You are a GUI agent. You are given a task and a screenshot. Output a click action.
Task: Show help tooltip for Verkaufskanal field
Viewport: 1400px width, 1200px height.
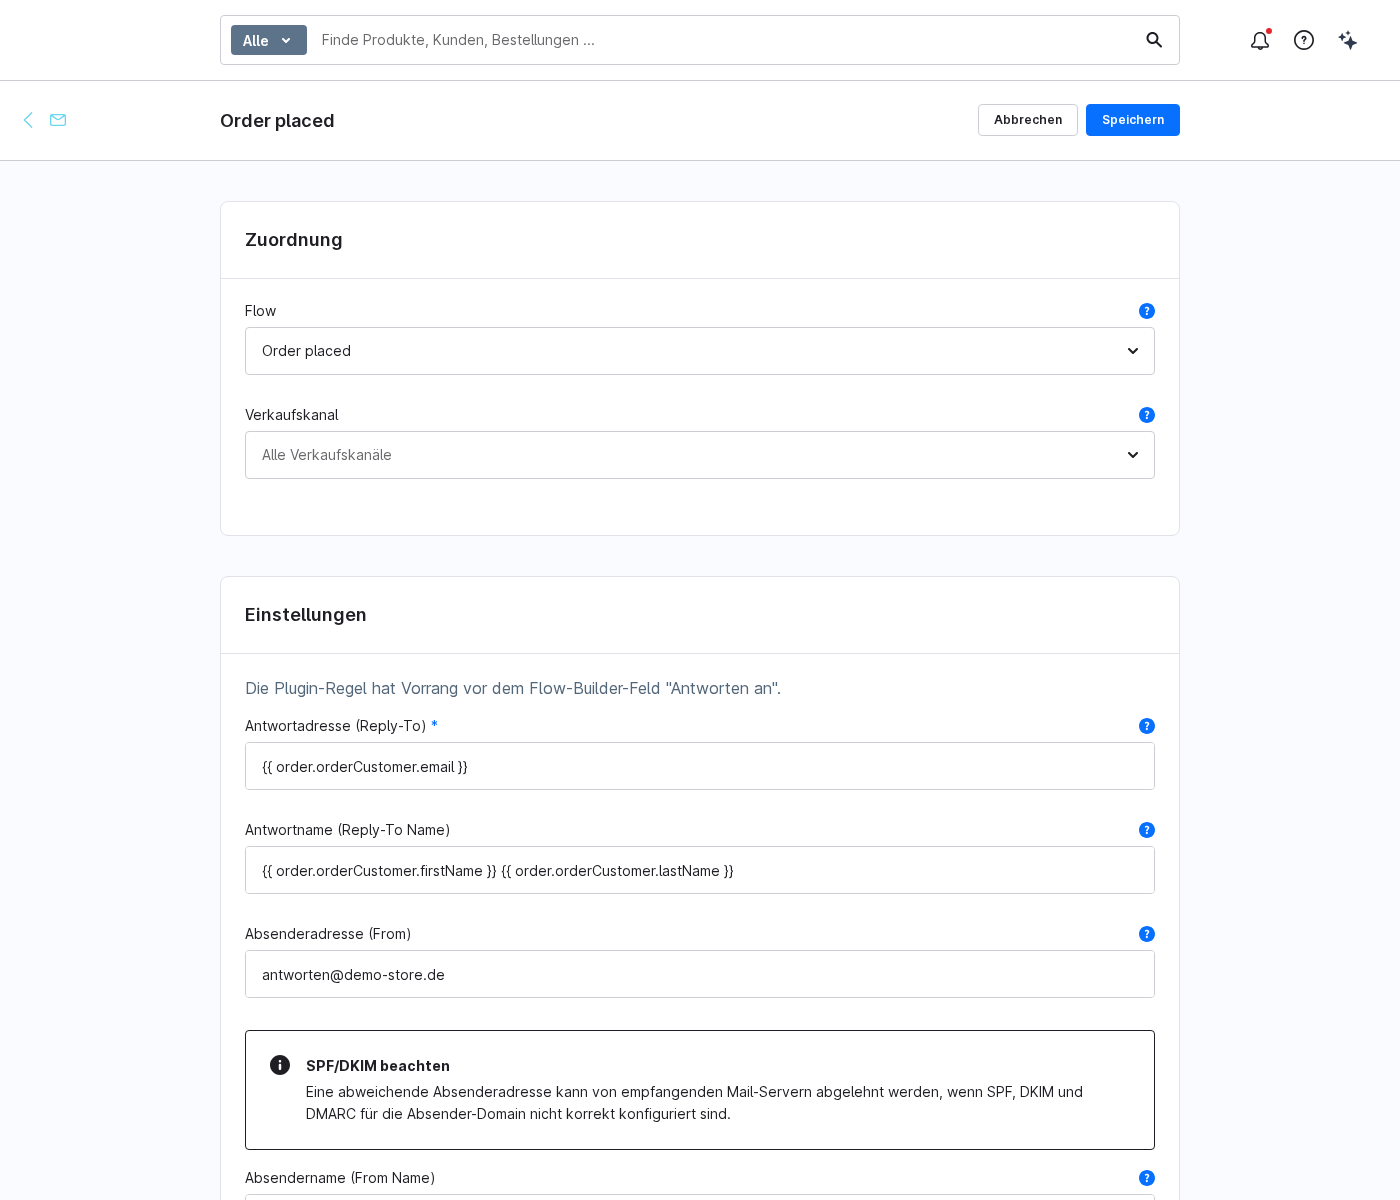point(1147,415)
